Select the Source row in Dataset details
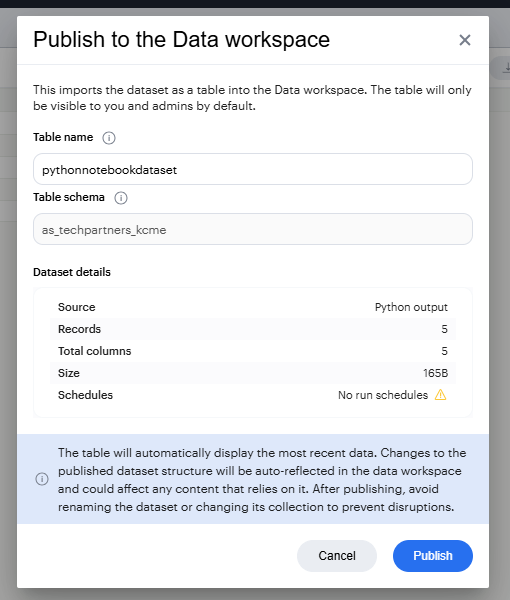Image resolution: width=510 pixels, height=600 pixels. [x=253, y=307]
